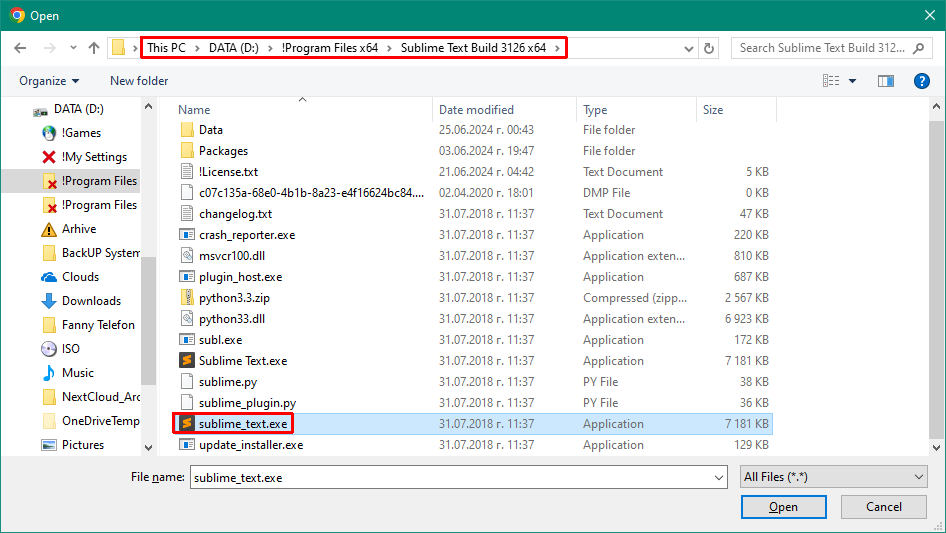This screenshot has width=946, height=533.
Task: Open the All Files type filter
Action: click(x=833, y=477)
